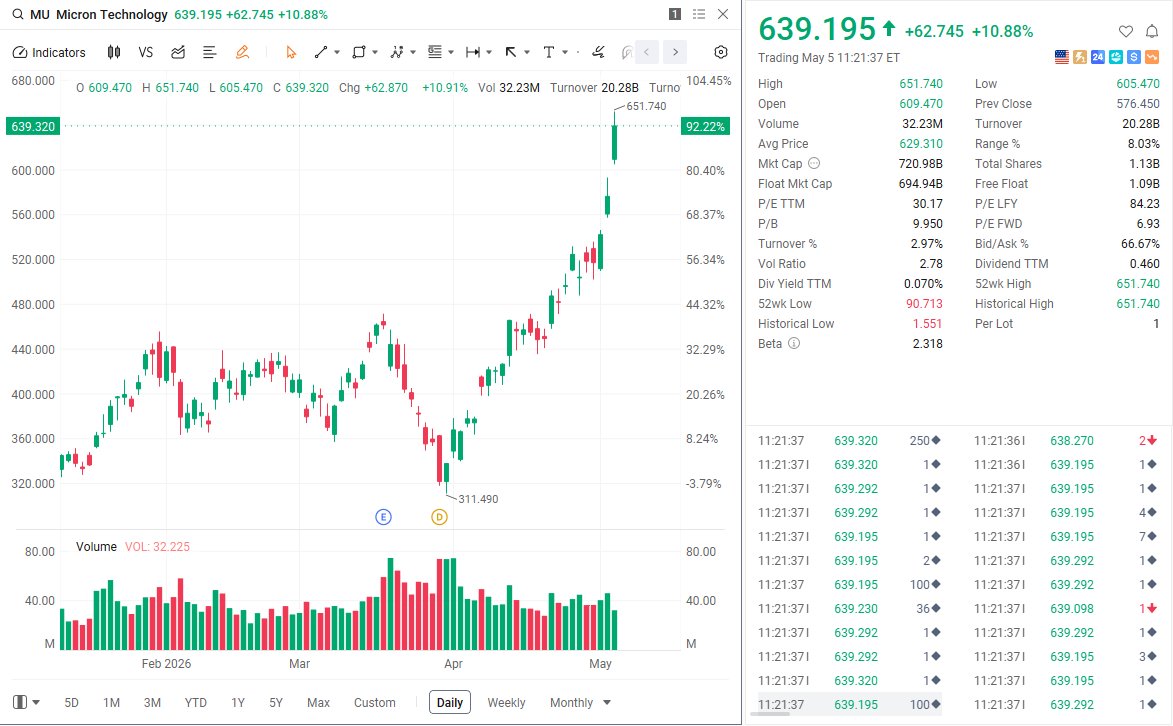Click the 92.22% percent axis label
The image size is (1173, 726).
(705, 126)
